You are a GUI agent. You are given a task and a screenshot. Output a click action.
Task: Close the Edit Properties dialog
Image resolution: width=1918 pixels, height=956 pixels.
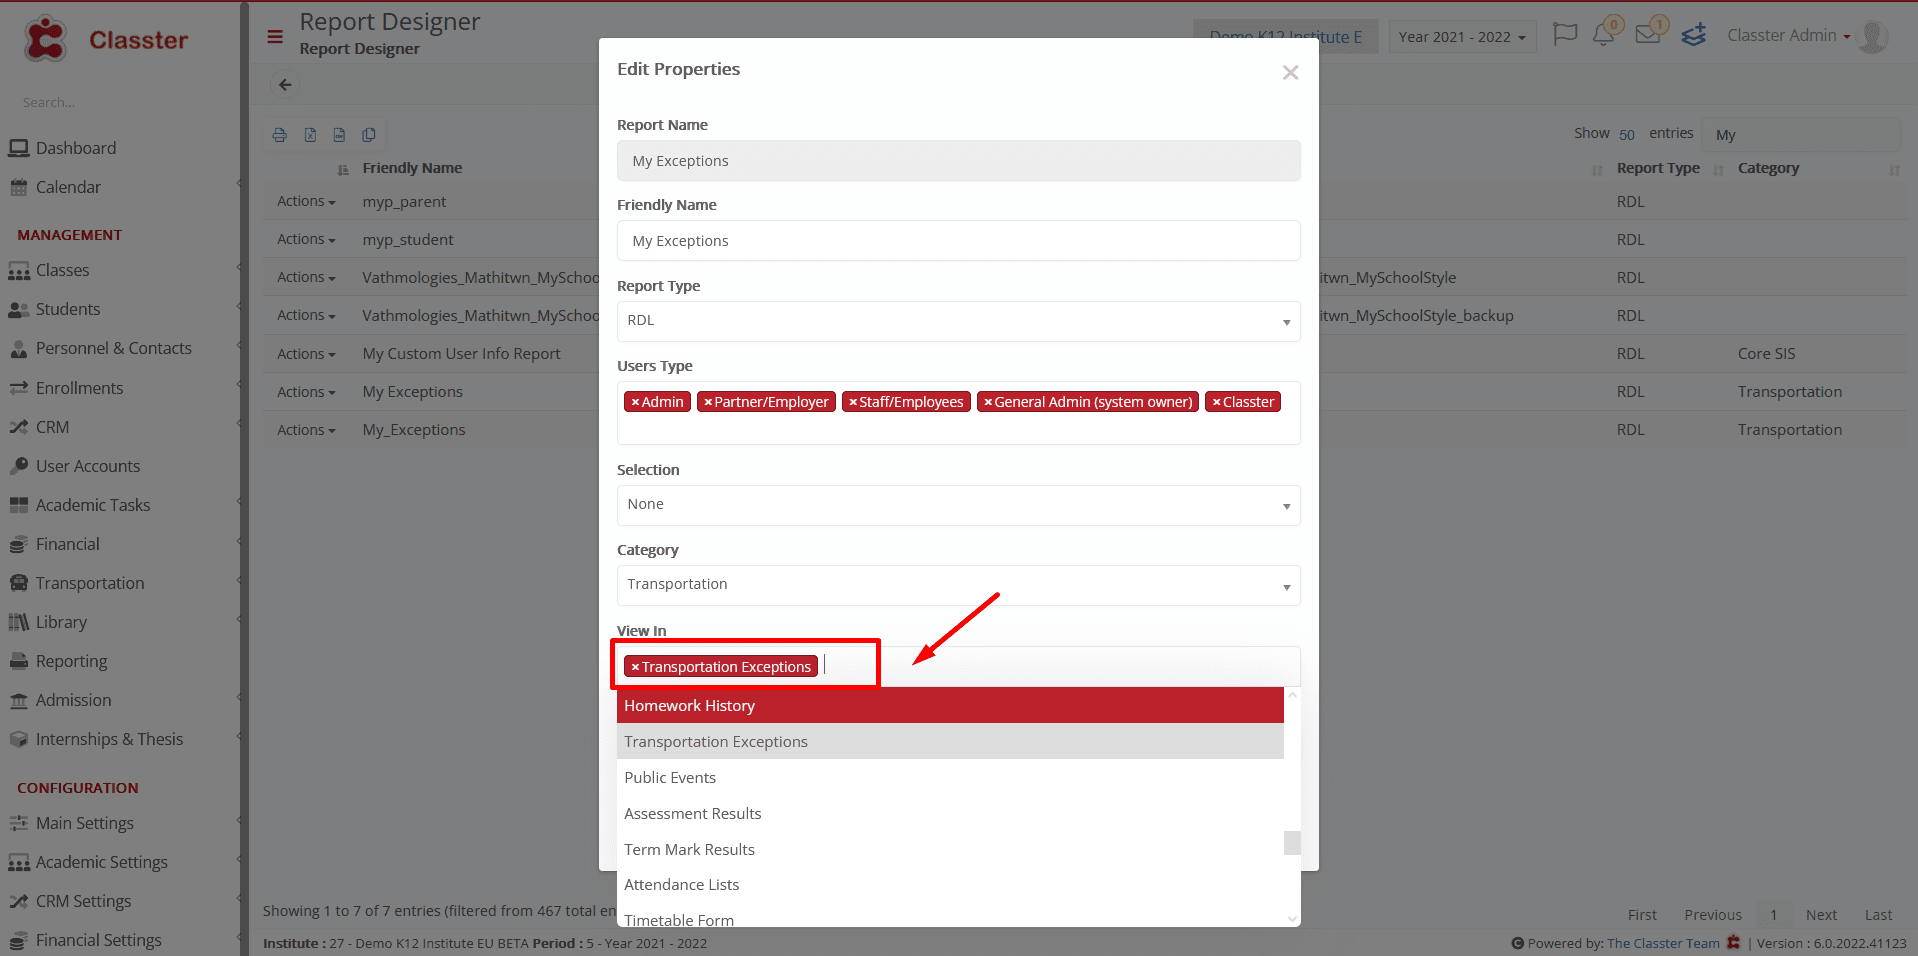(x=1290, y=73)
